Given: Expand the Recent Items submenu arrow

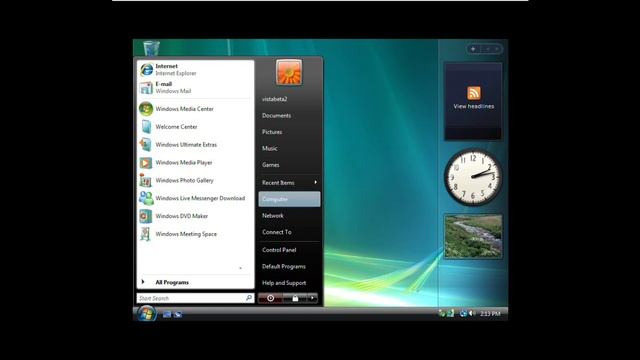Looking at the screenshot, I should click(x=316, y=182).
